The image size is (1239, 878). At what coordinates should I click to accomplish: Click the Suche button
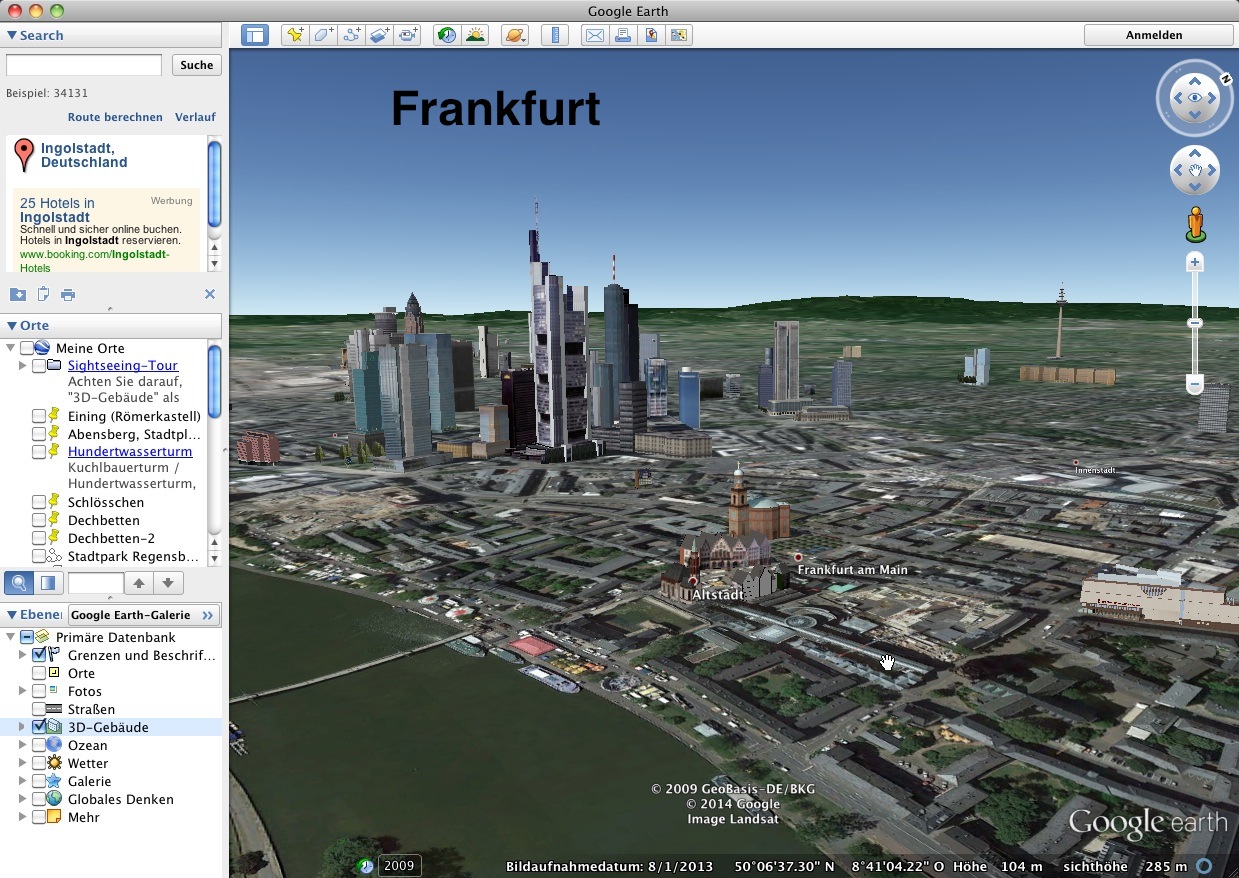coord(197,65)
